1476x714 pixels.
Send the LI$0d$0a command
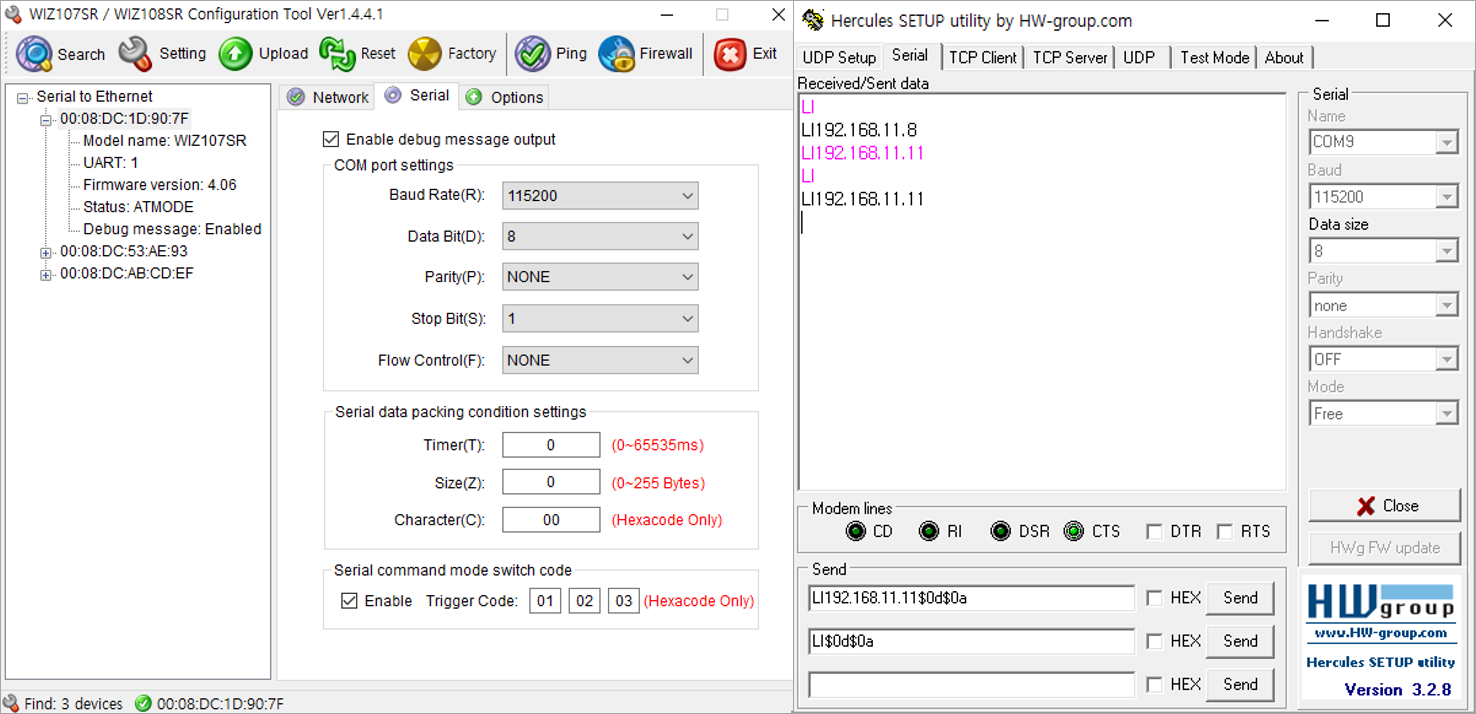[x=1240, y=641]
